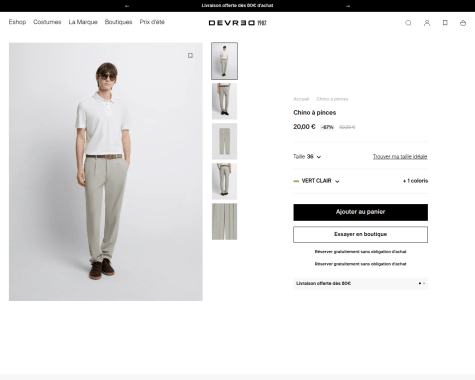The image size is (475, 380).
Task: Select first thumbnail of full outfit
Action: (x=224, y=61)
